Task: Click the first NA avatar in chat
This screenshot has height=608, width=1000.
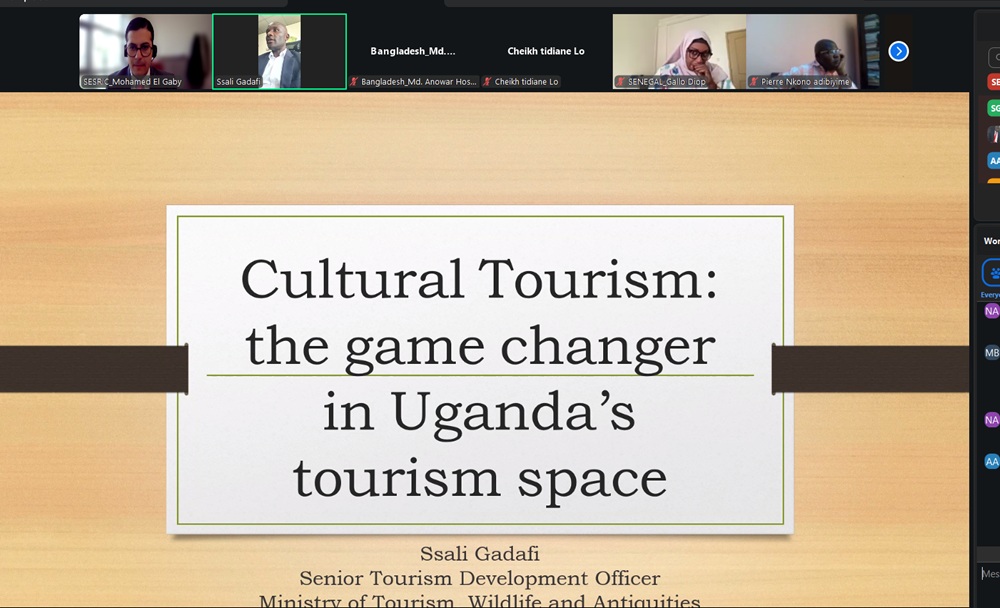Action: coord(991,312)
